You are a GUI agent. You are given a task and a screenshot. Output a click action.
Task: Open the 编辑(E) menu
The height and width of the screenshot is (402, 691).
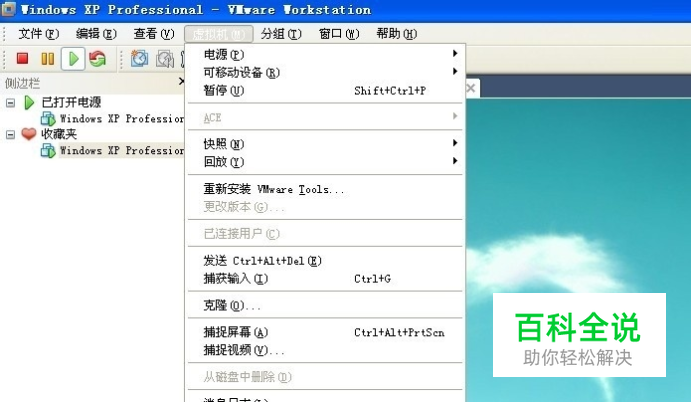pyautogui.click(x=96, y=34)
